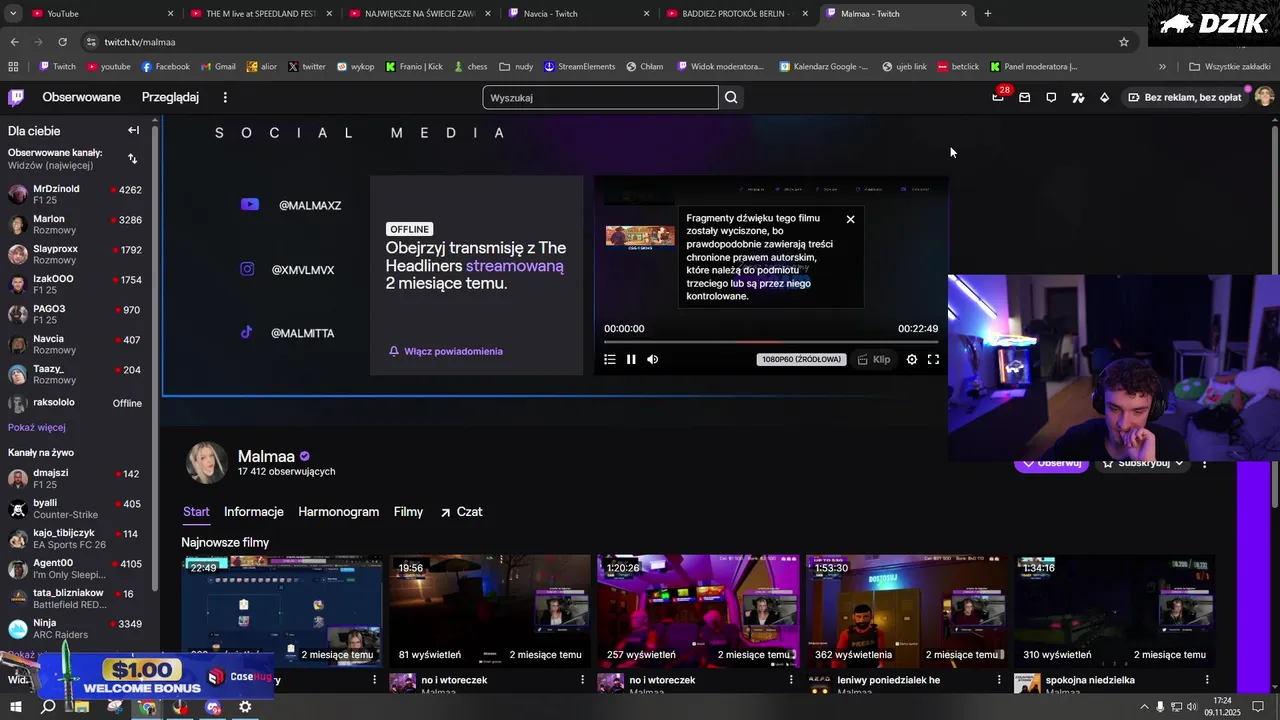Open the Czat pop-out link
Screen dimensions: 1280x720
[x=461, y=512]
